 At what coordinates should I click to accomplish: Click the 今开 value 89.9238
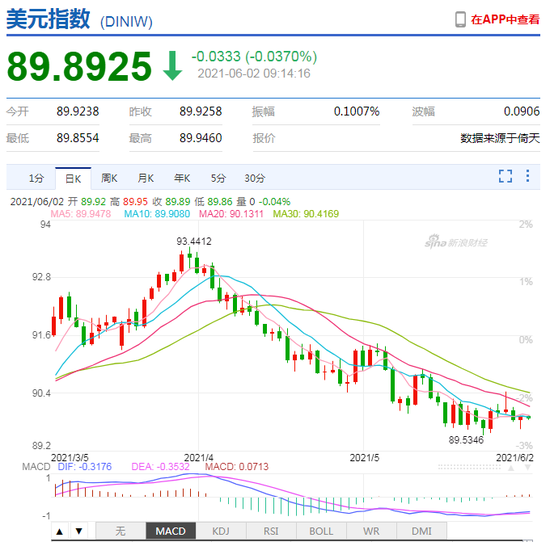point(78,112)
